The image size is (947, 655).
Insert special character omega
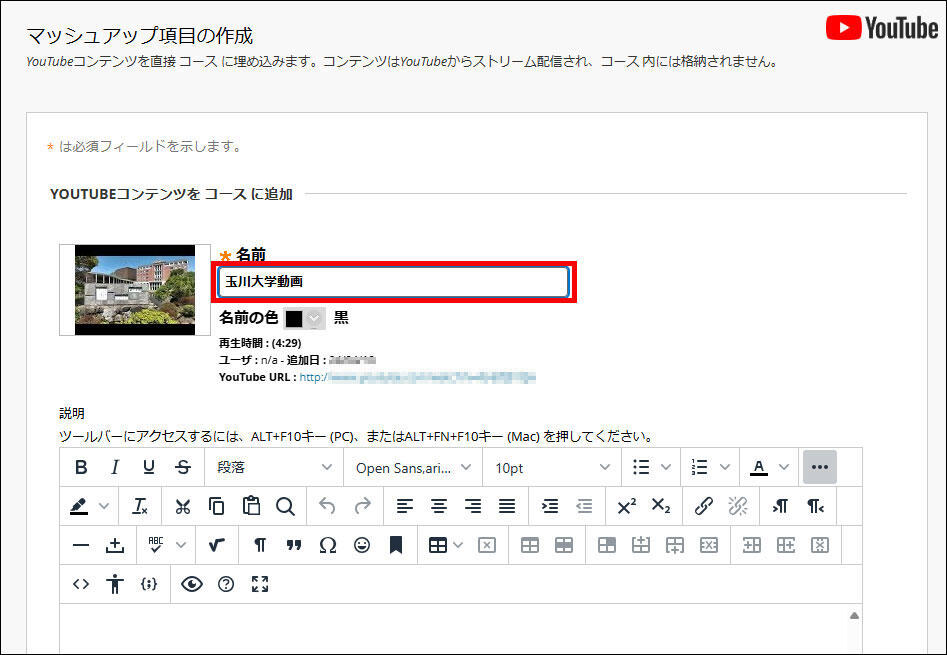328,545
